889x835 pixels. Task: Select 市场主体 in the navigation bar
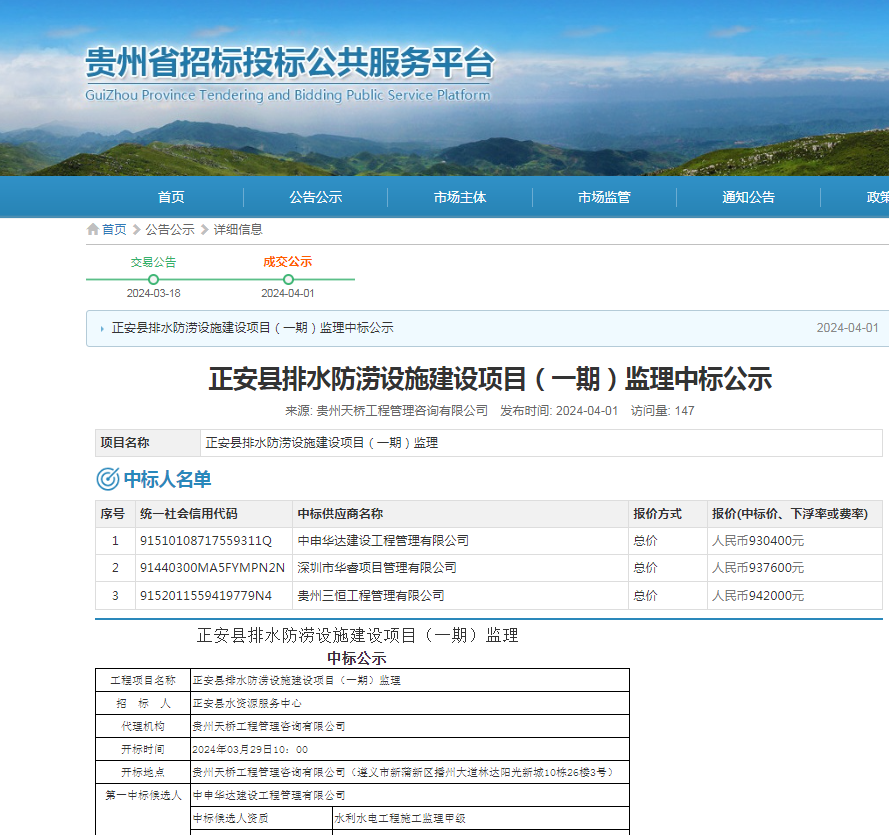[x=460, y=197]
